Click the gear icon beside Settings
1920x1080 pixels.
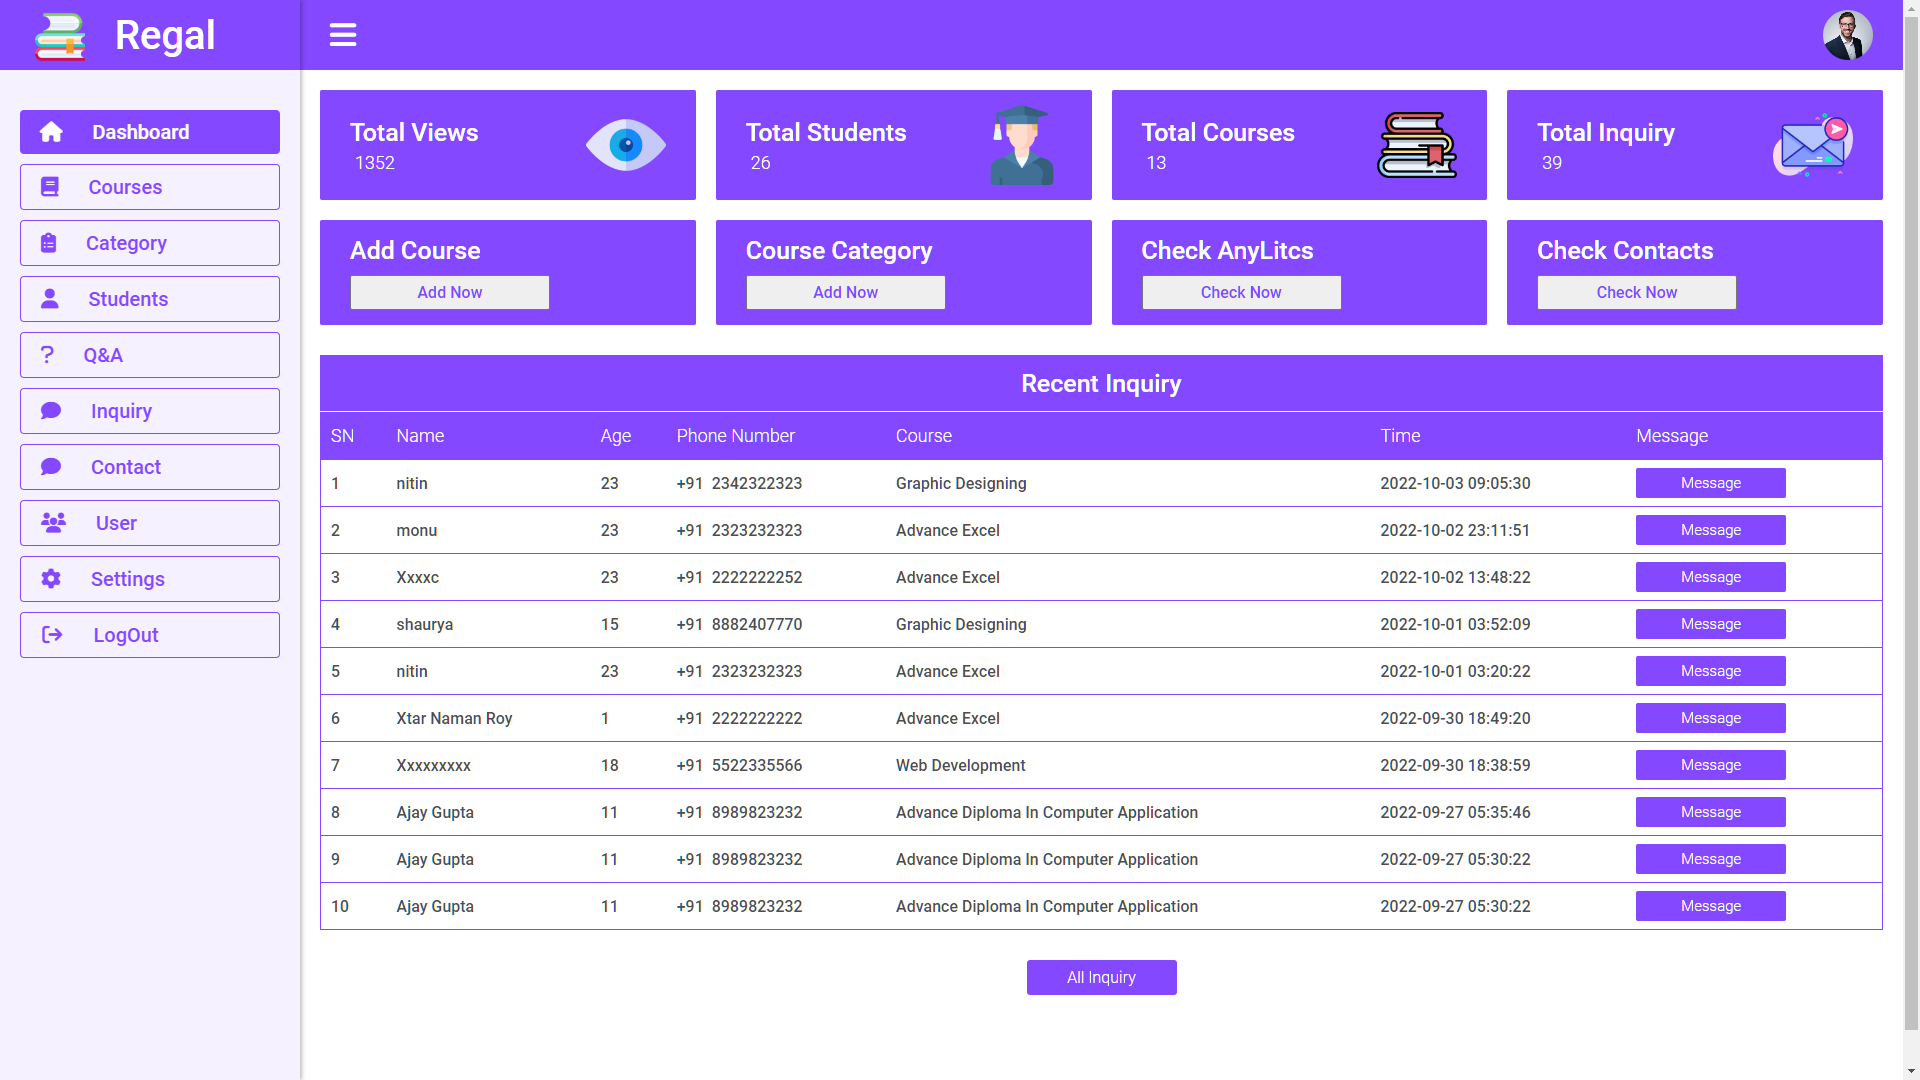coord(51,579)
